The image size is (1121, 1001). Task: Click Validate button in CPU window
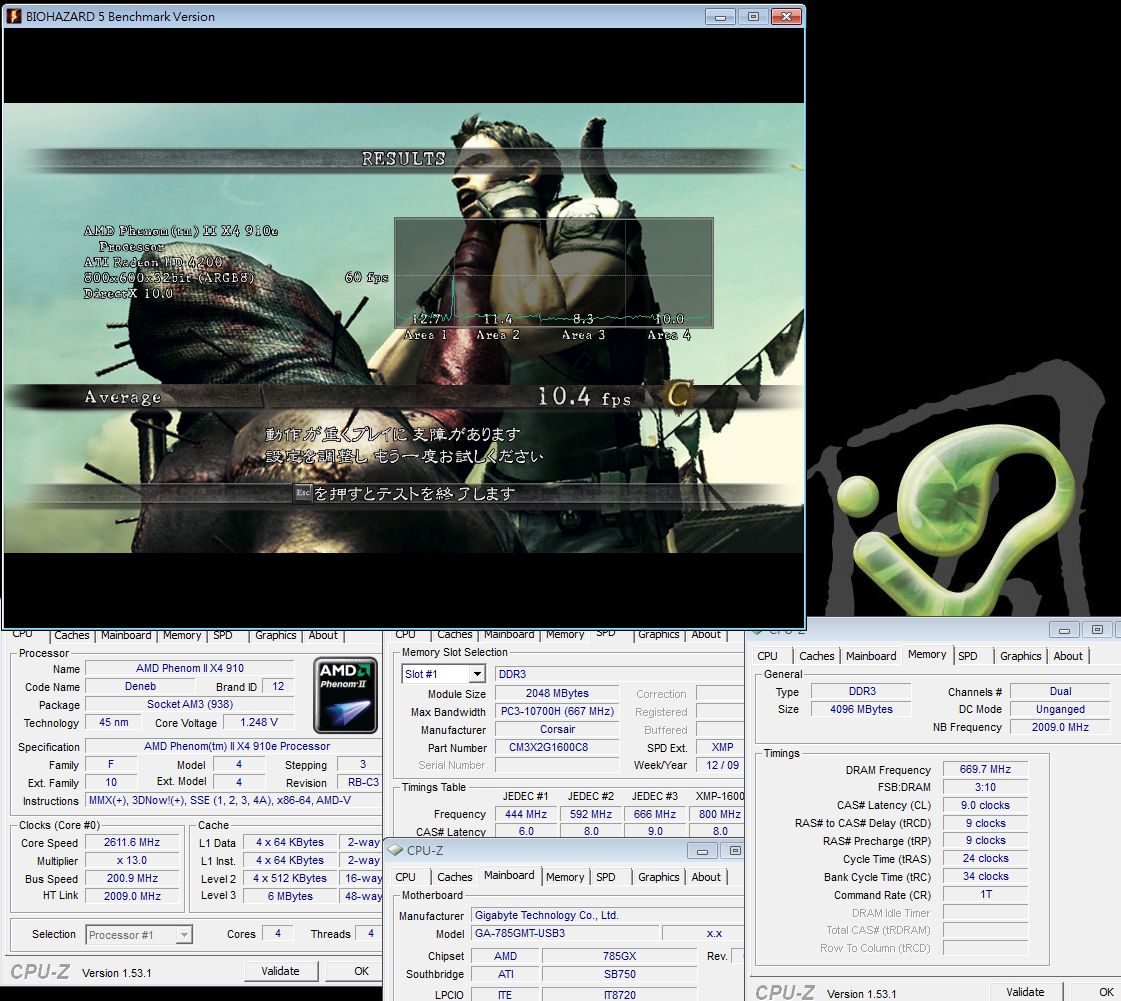pos(280,971)
